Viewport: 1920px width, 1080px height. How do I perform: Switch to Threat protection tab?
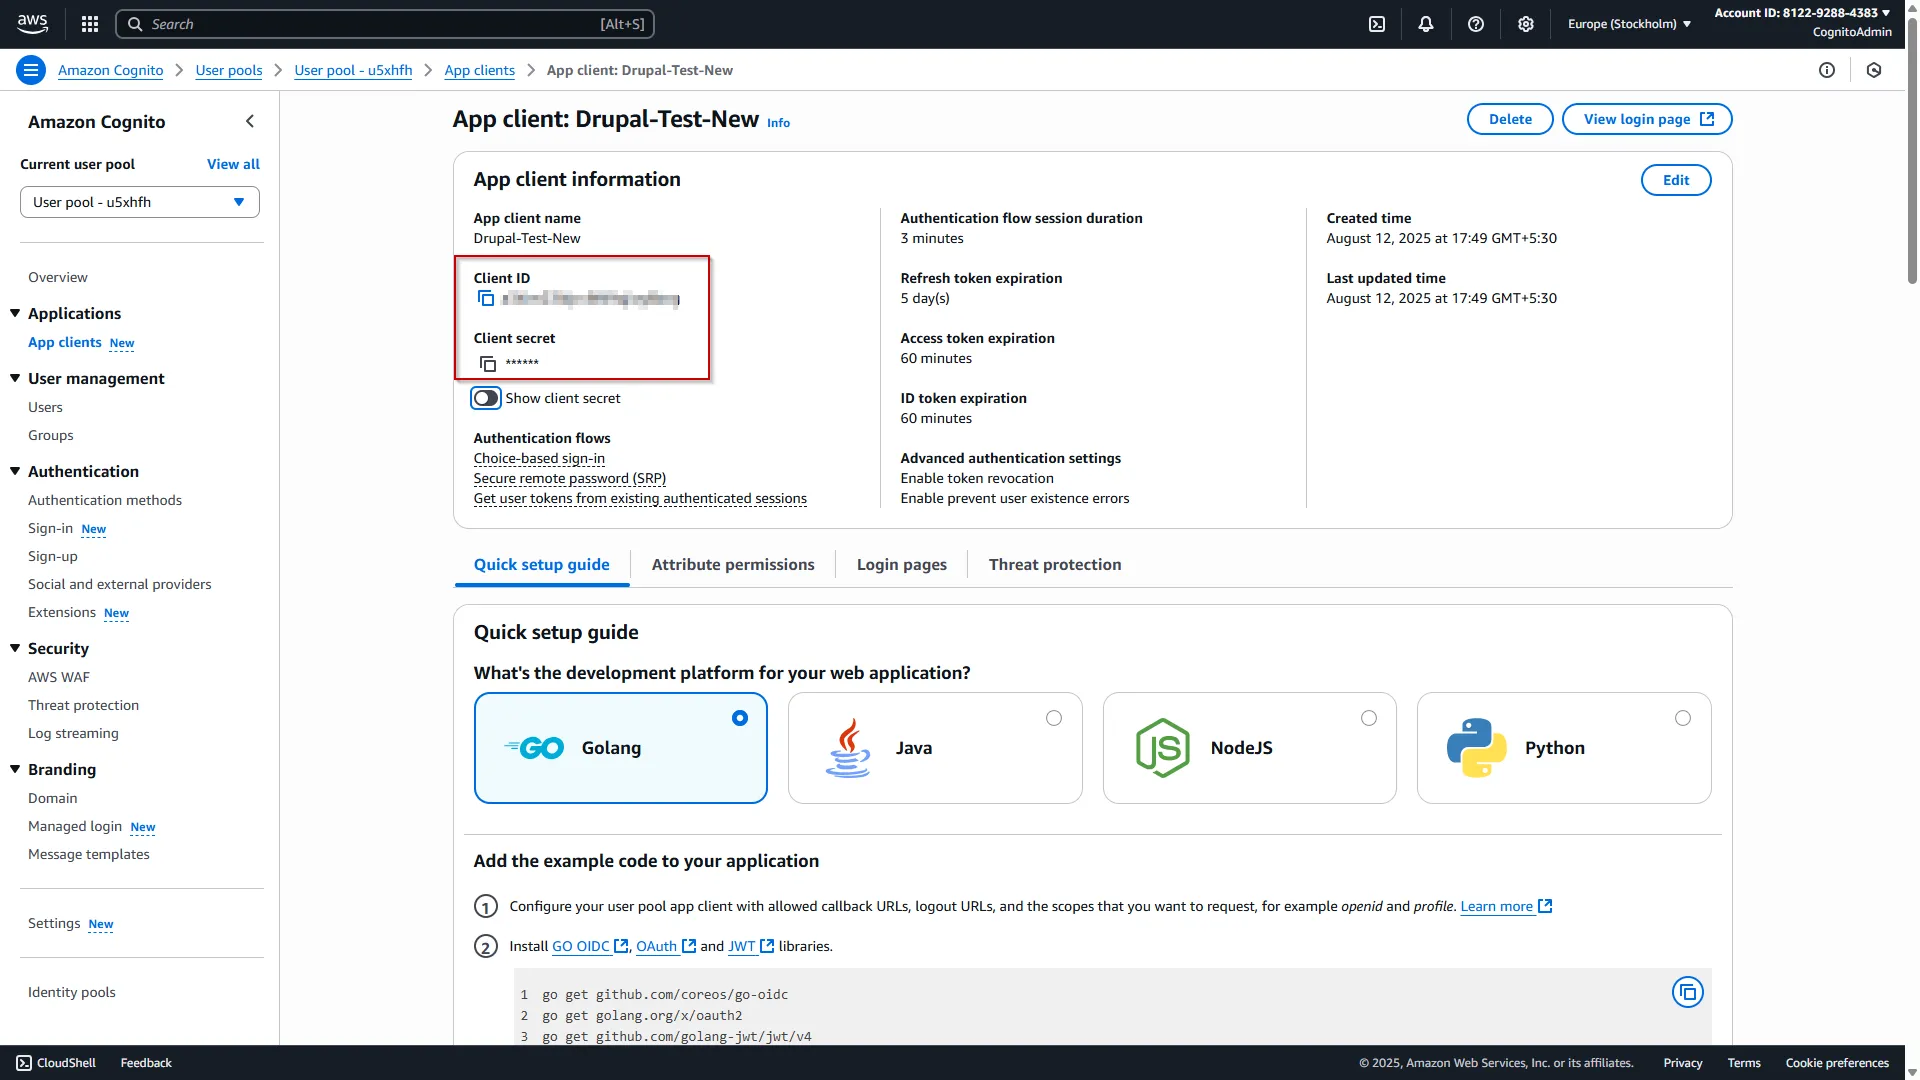1055,565
